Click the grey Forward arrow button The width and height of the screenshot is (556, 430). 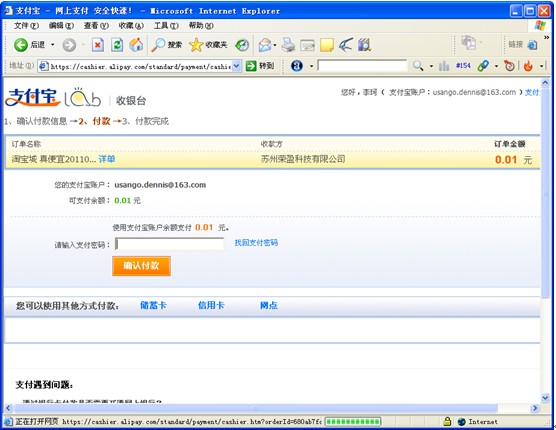click(69, 45)
